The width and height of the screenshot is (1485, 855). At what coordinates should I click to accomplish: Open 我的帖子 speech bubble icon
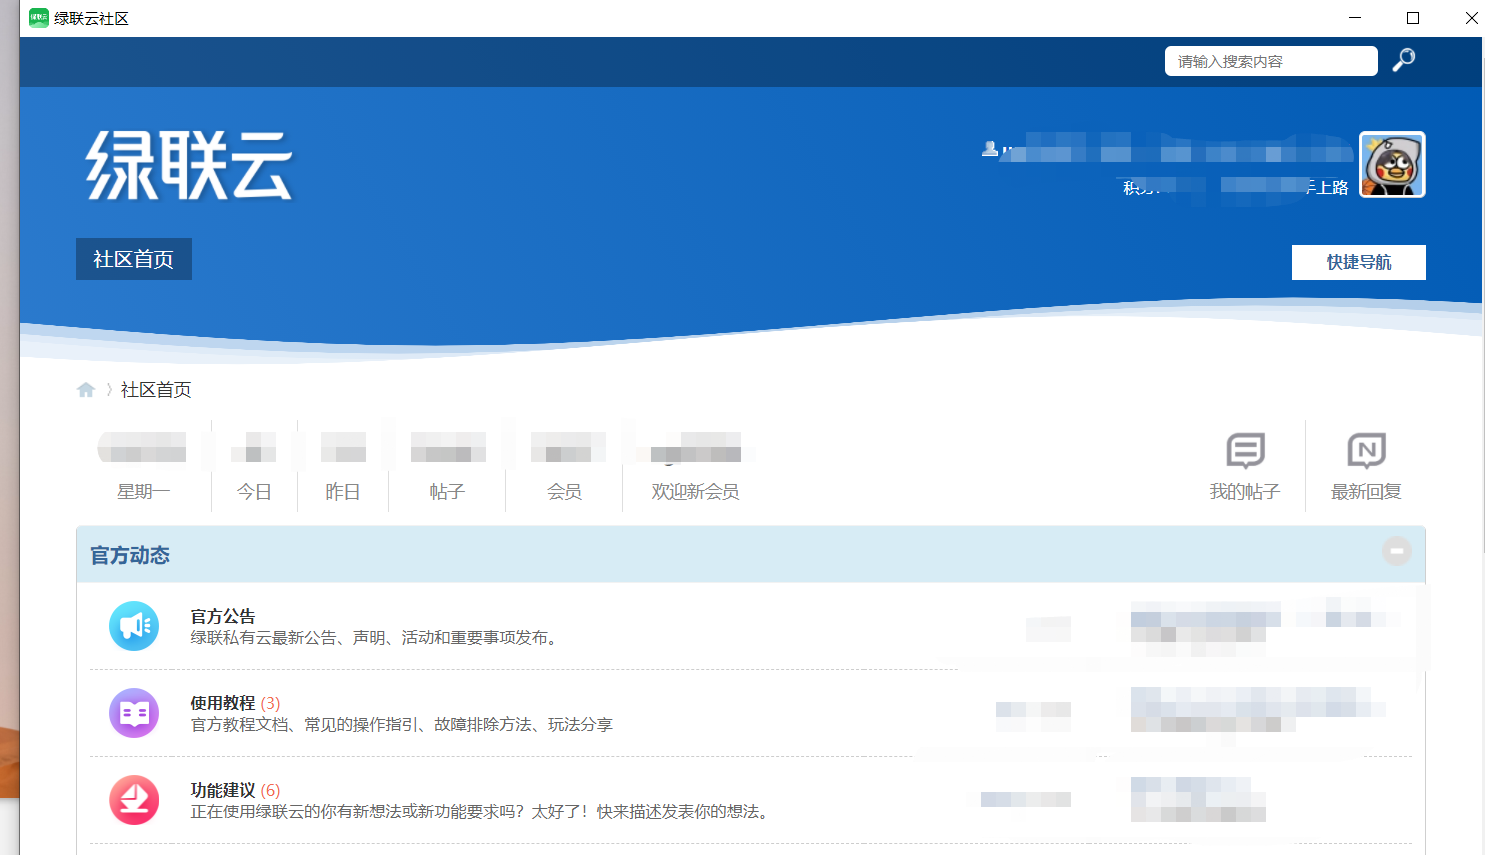click(1245, 451)
